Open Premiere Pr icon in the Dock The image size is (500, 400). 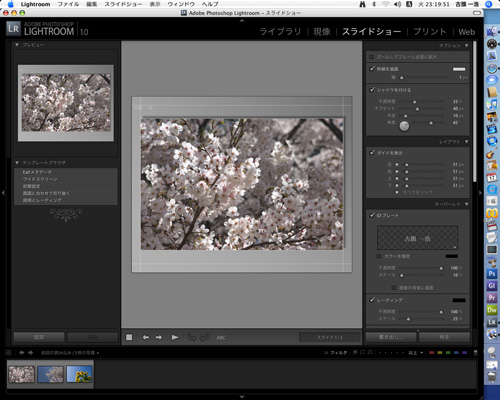pos(492,298)
